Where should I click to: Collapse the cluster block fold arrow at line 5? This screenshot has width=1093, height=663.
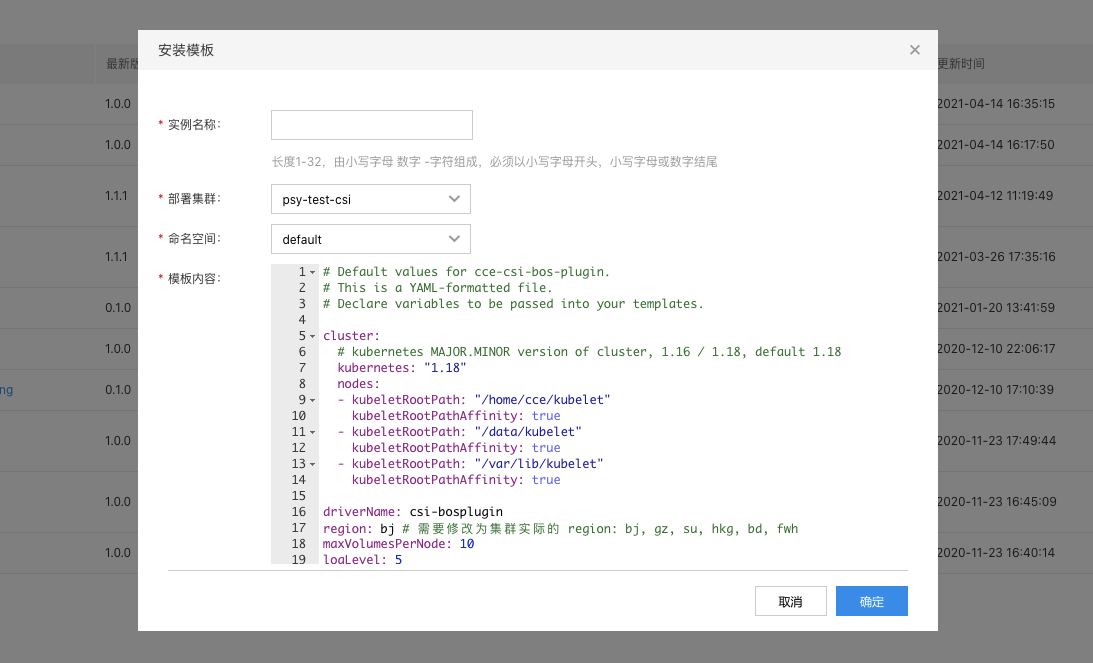(x=313, y=336)
